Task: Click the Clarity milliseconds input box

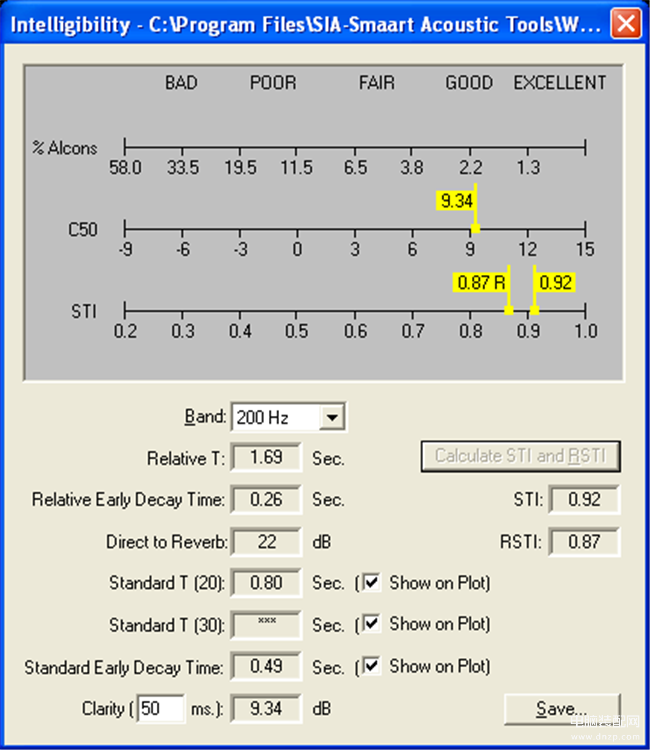Action: (162, 709)
